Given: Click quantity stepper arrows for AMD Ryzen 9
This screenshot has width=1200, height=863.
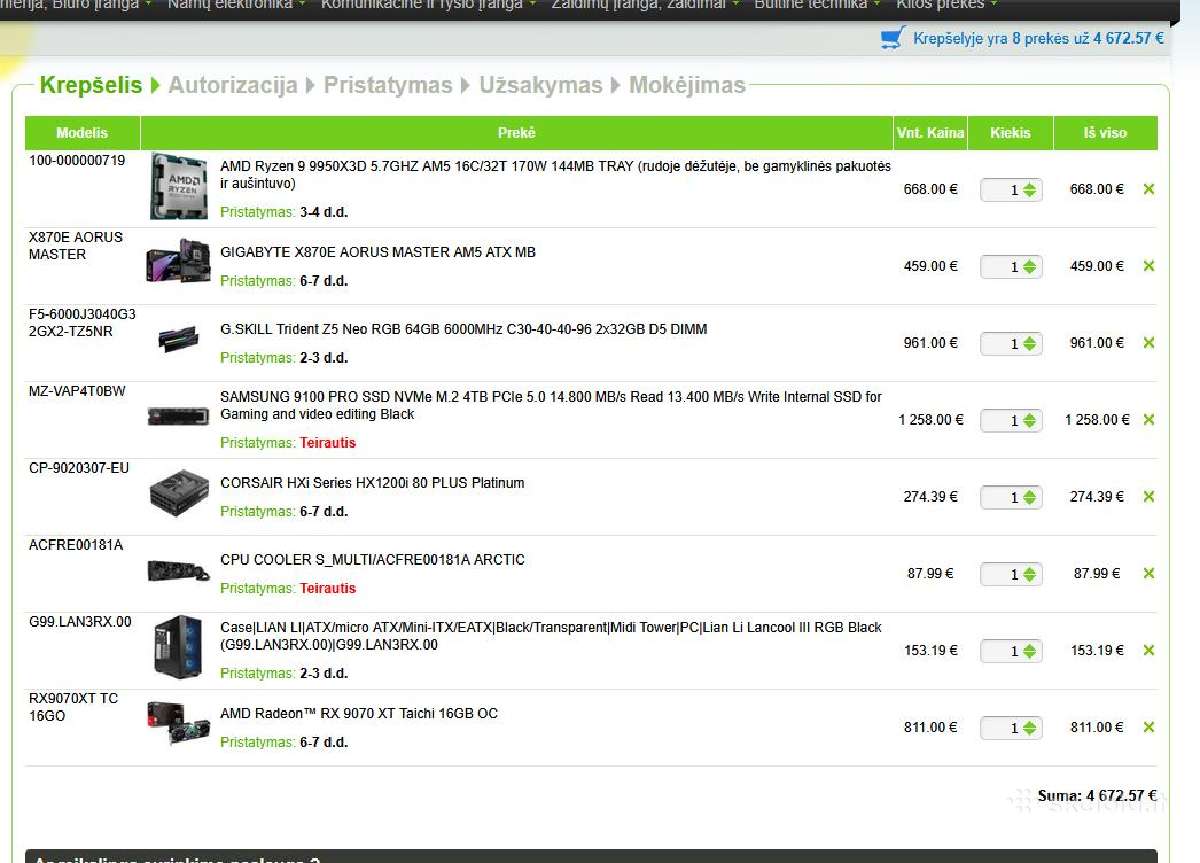Looking at the screenshot, I should pyautogui.click(x=1030, y=190).
